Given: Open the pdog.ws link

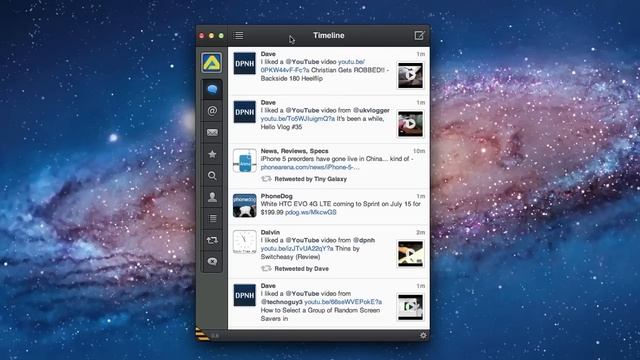Looking at the screenshot, I should coord(311,212).
